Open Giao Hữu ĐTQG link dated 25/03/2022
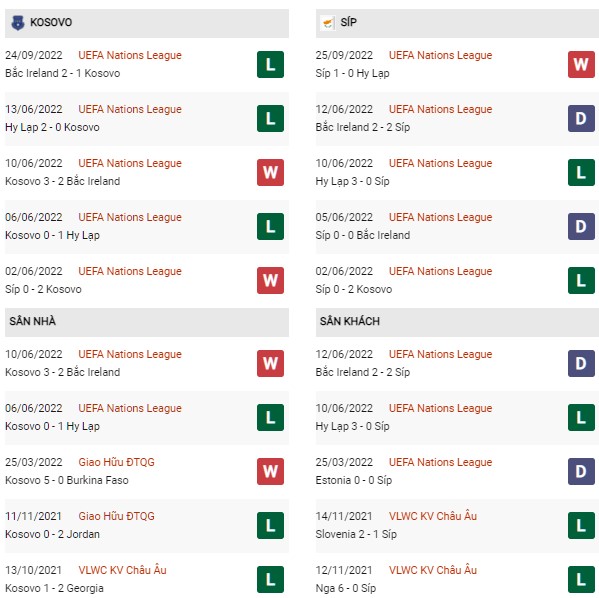 pyautogui.click(x=117, y=462)
